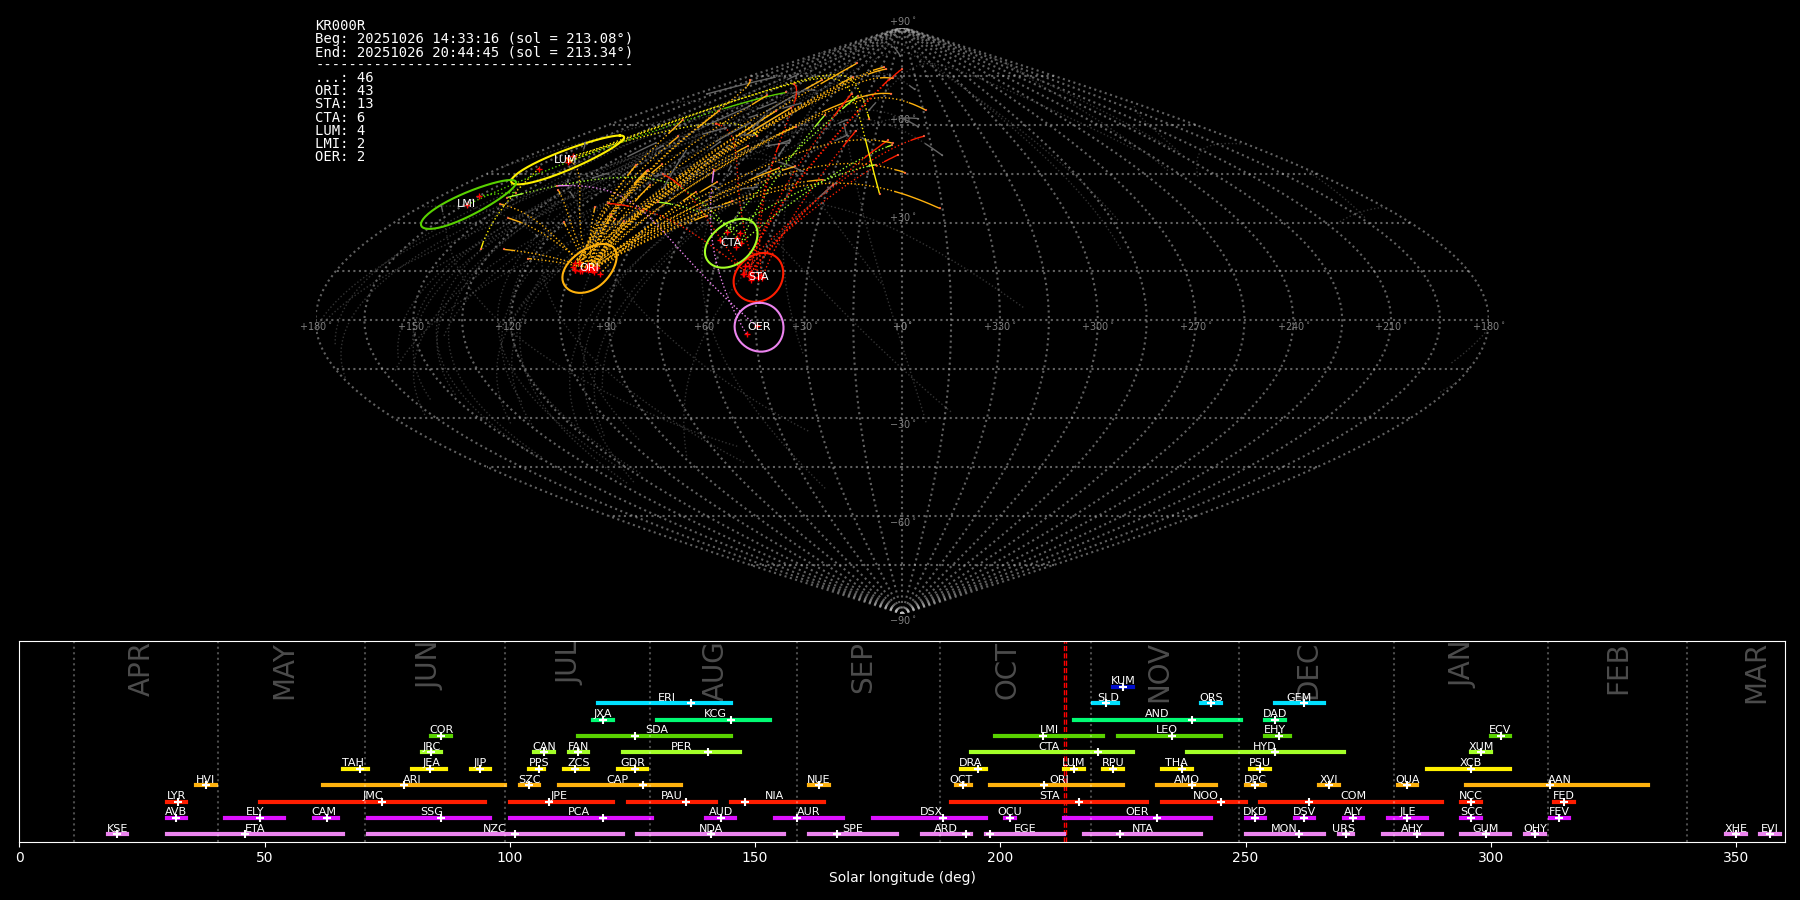This screenshot has width=1800, height=900.
Task: Click the pink OER radiant circle on map
Action: [x=759, y=327]
